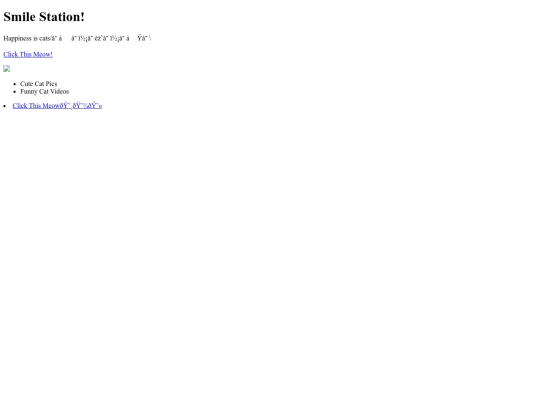Screen dimensions: 540x405
Task: Click the word "Pics" in the list
Action: coord(51,84)
